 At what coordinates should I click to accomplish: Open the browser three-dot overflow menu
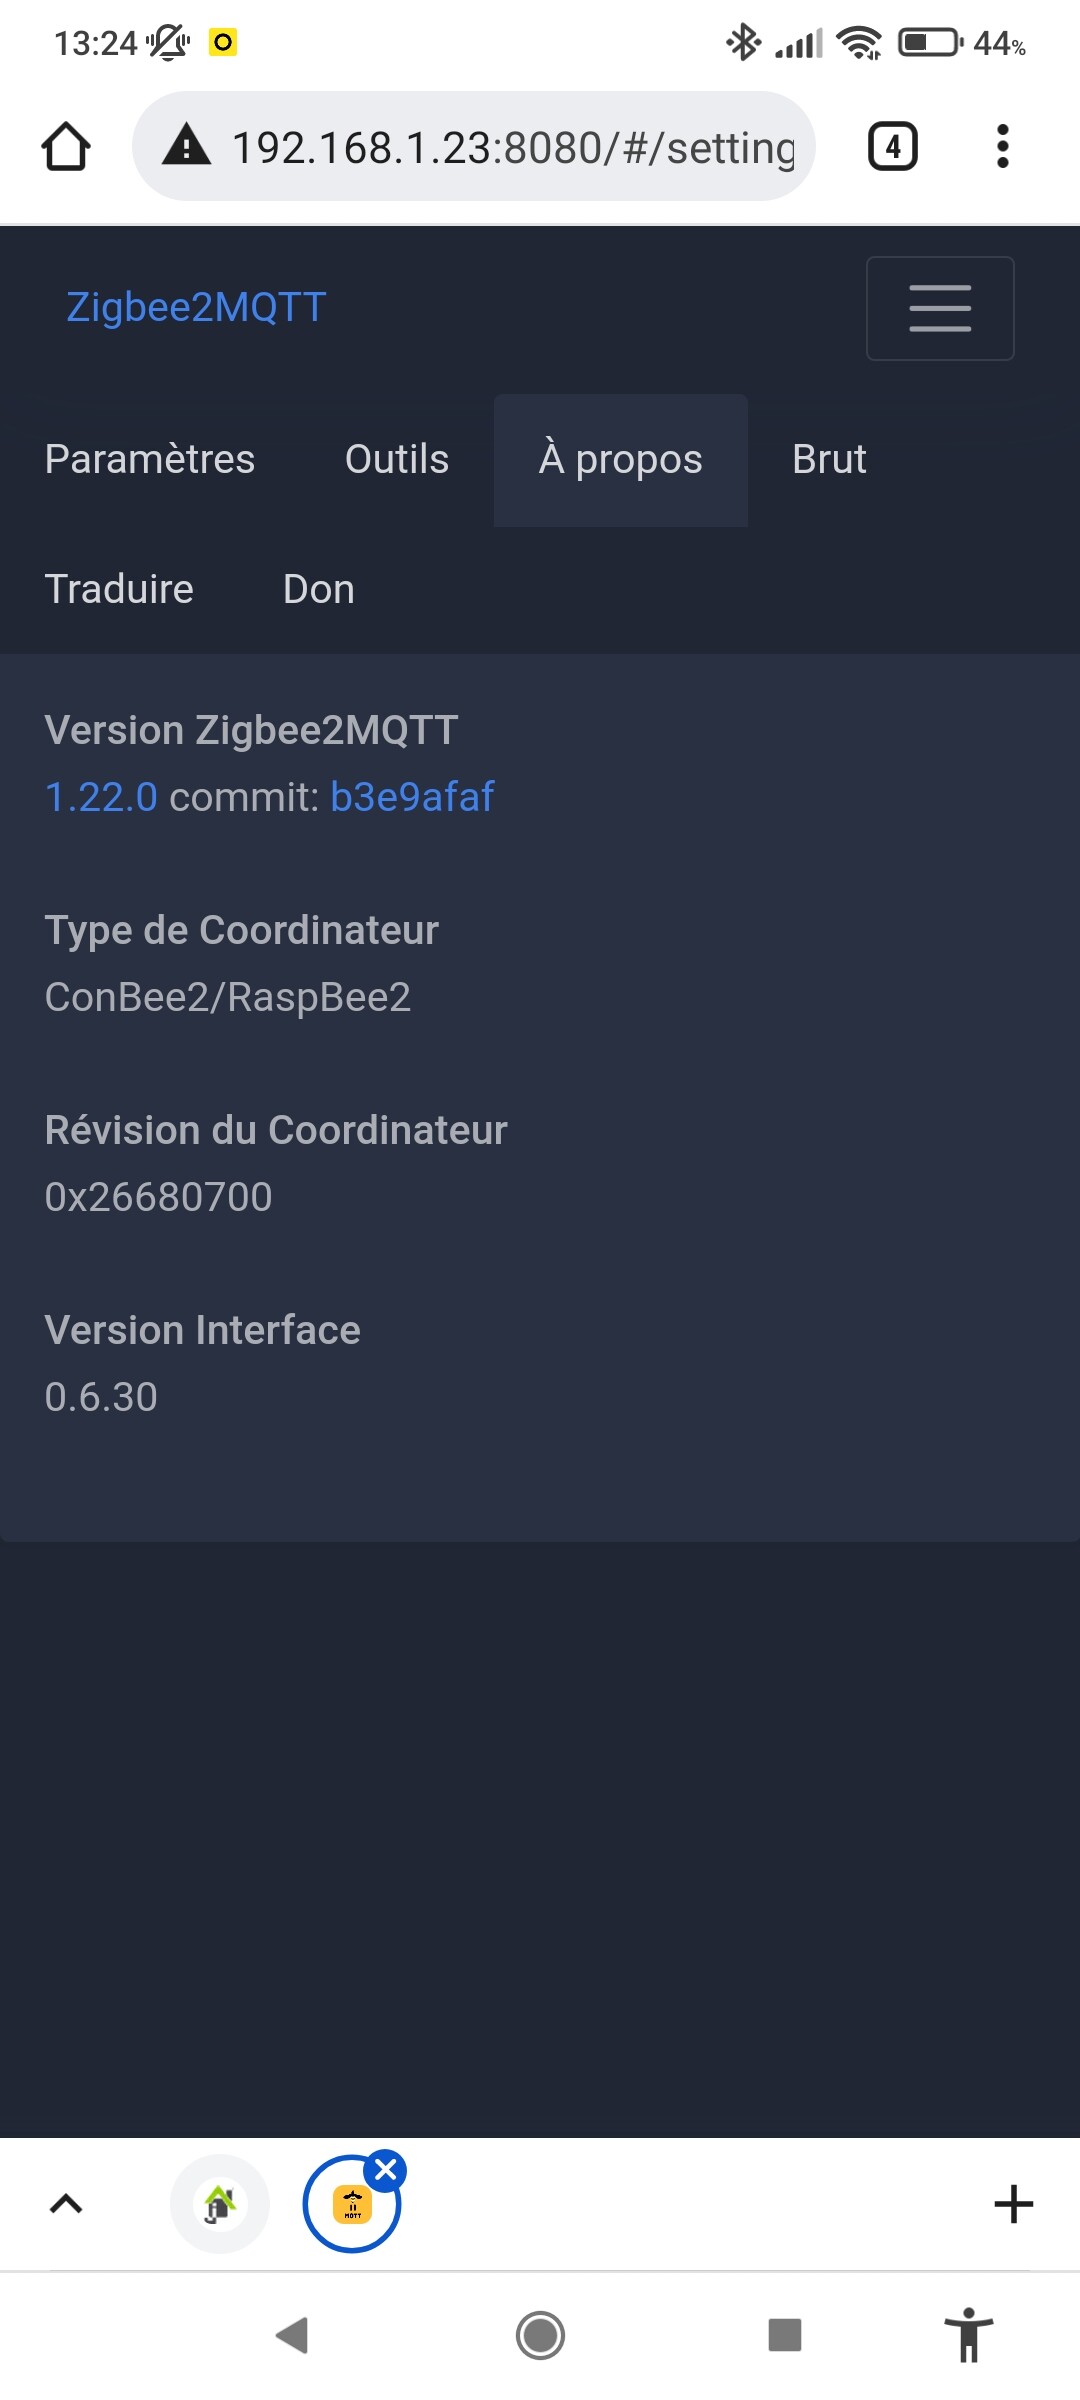point(1002,147)
